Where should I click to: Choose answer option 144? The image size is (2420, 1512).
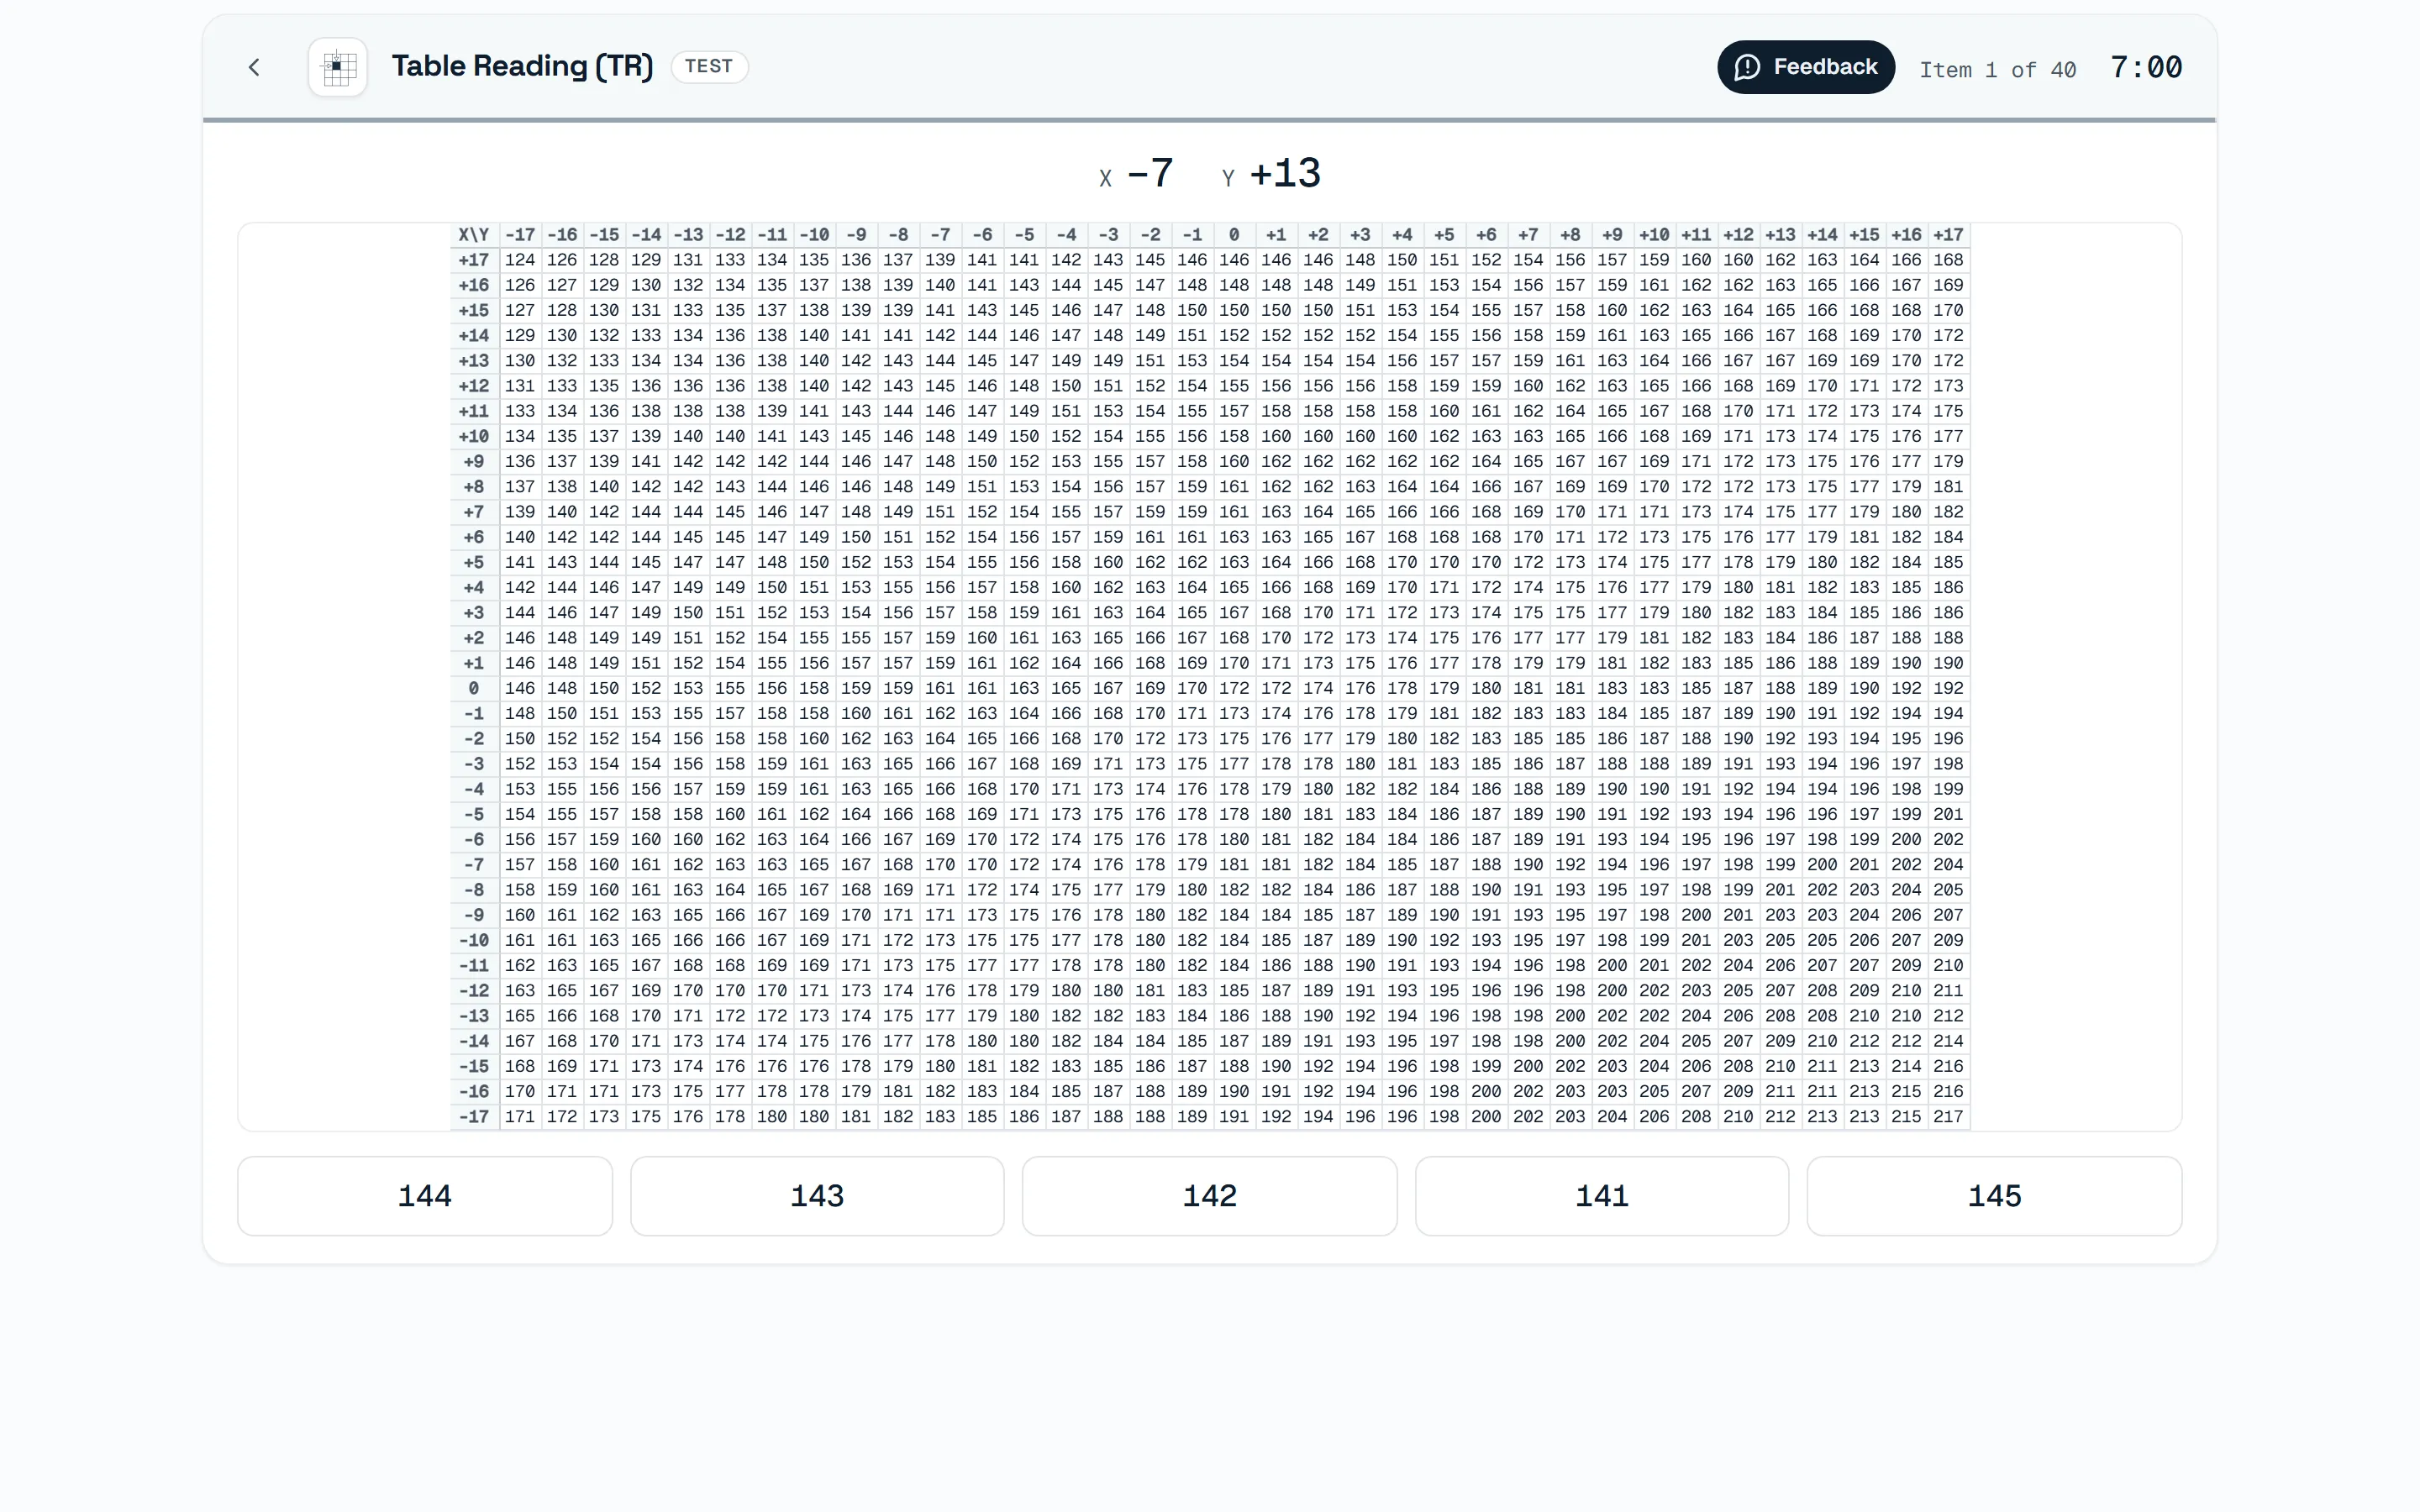(x=425, y=1196)
